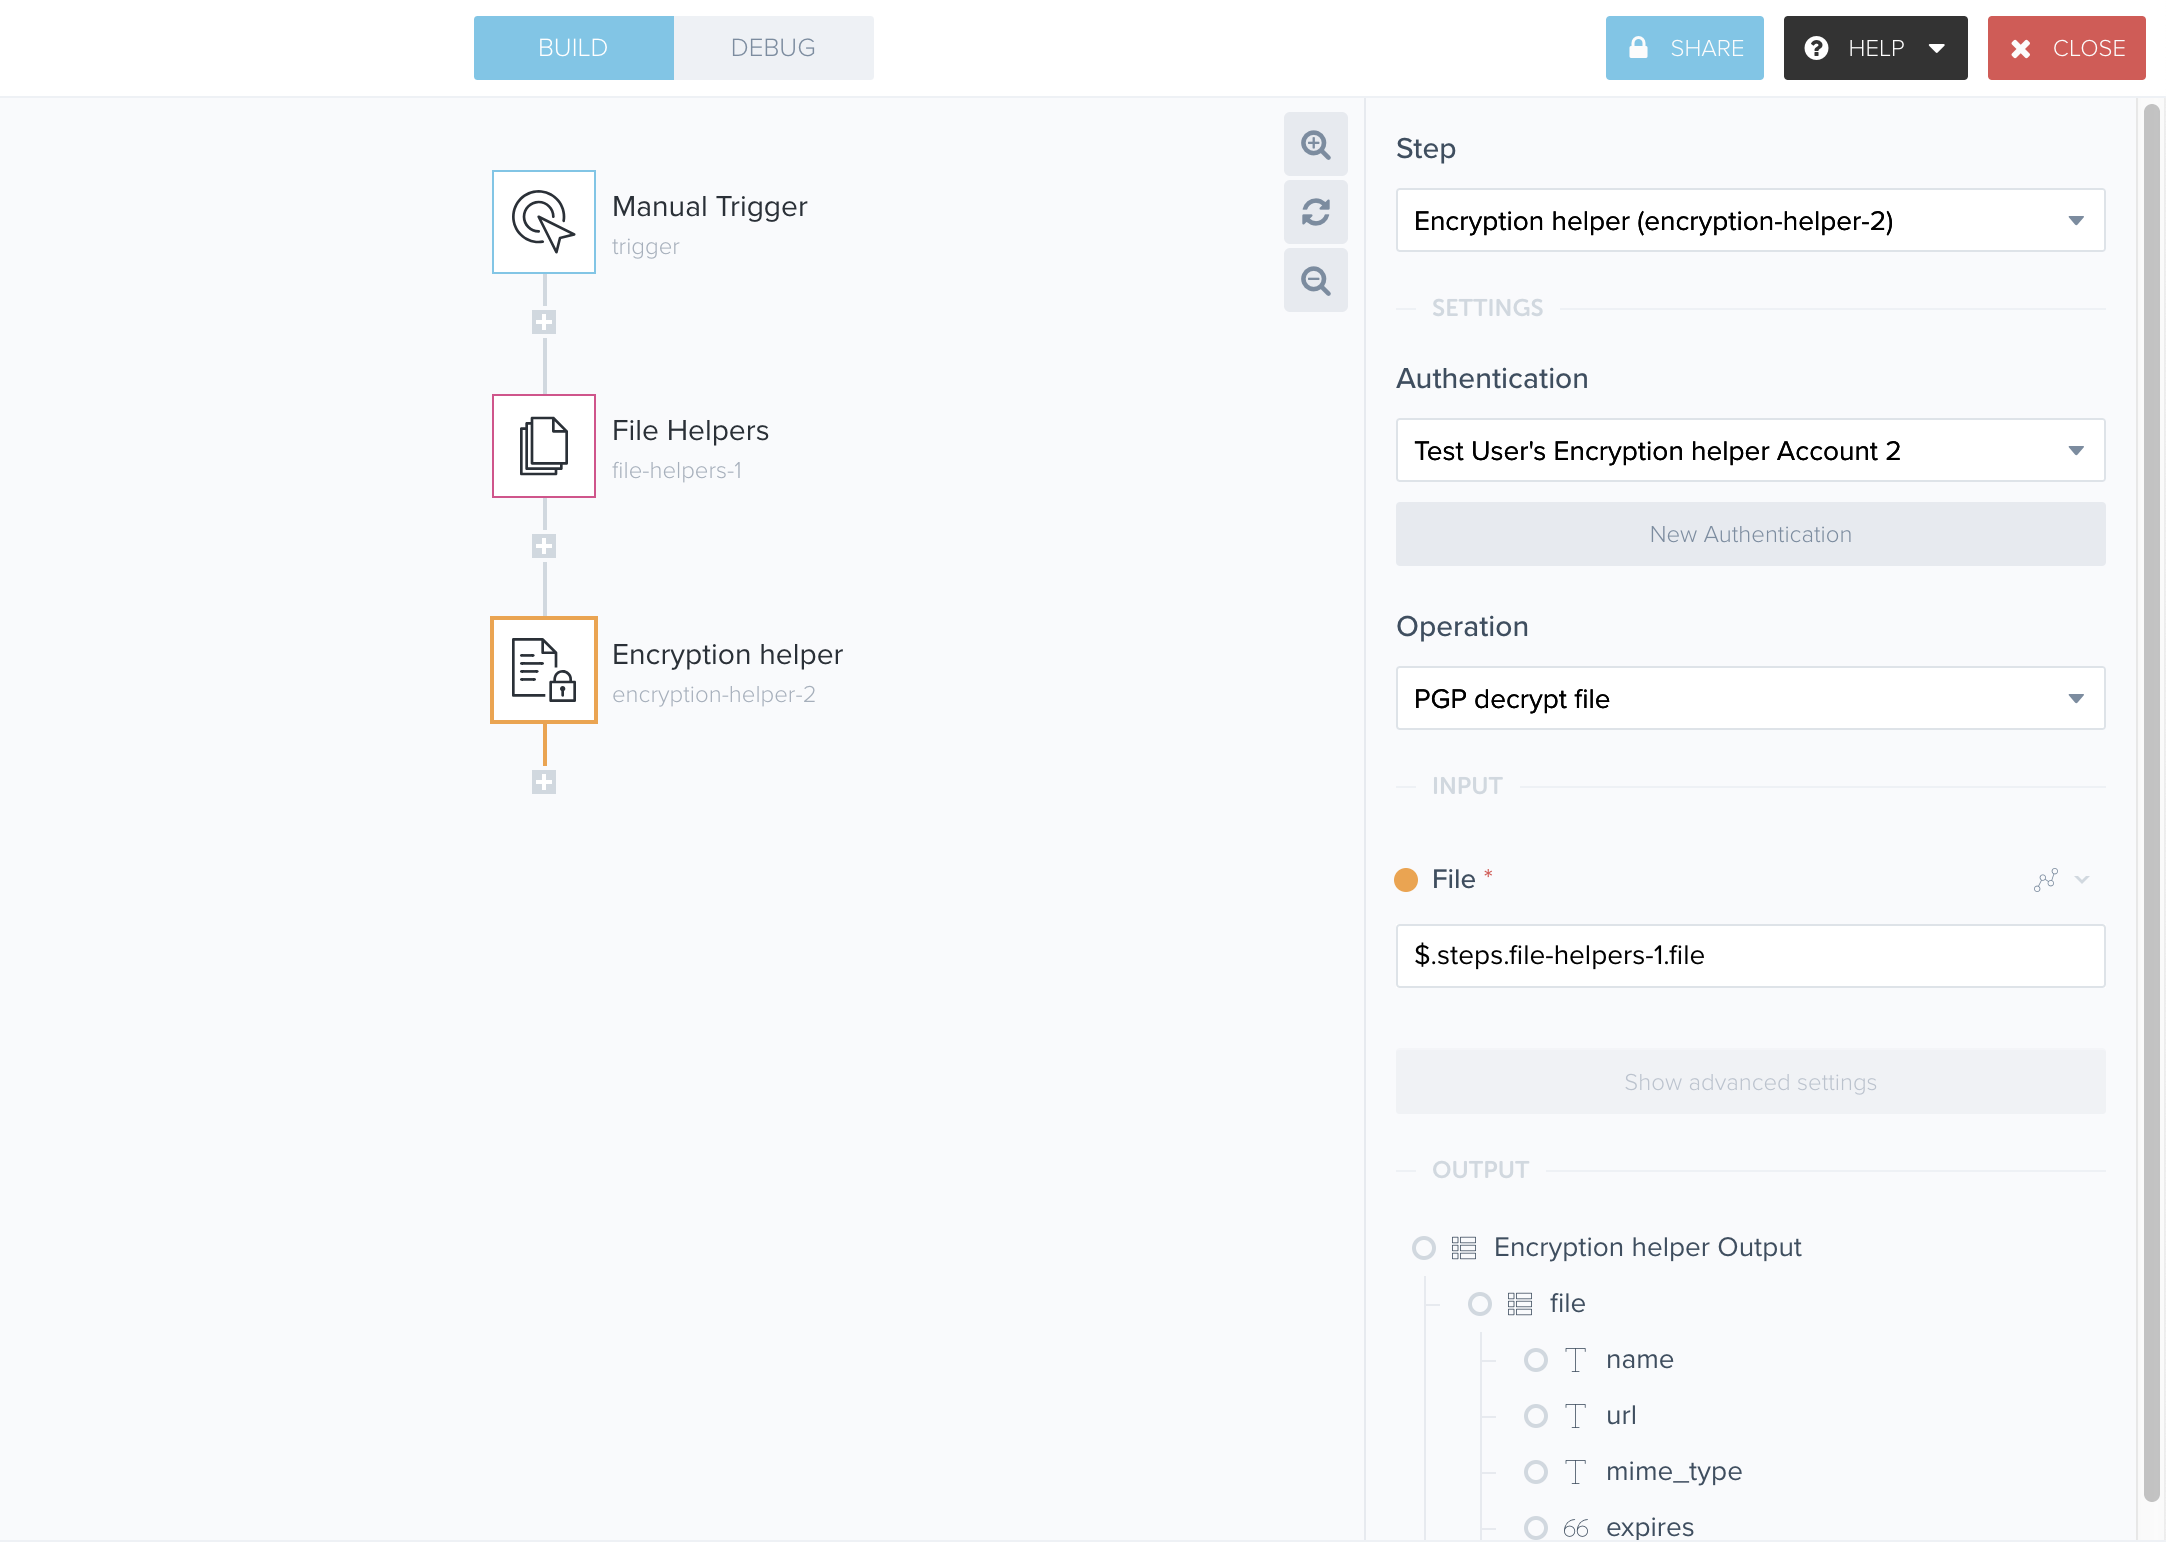Click inside the File jsonpath input field
This screenshot has width=2166, height=1542.
1749,955
